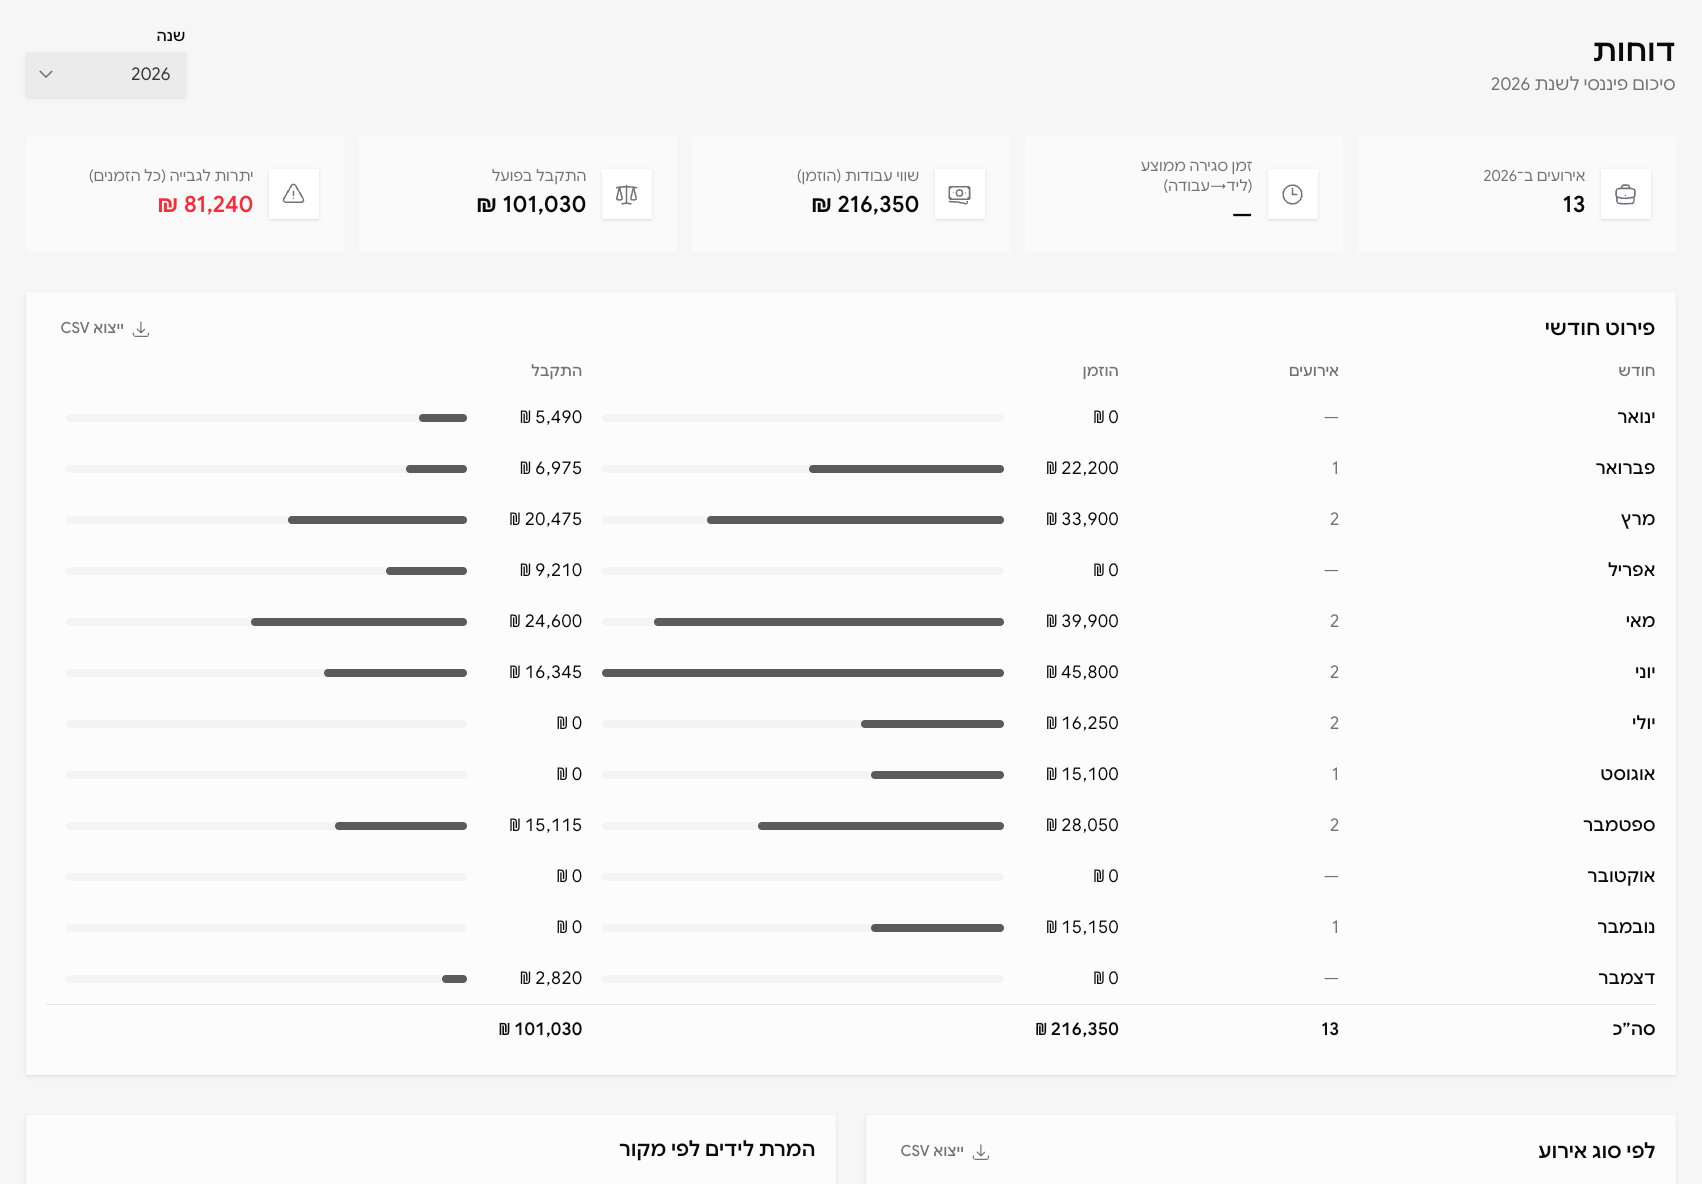Click the banknote icon on jobs value card

(x=959, y=194)
